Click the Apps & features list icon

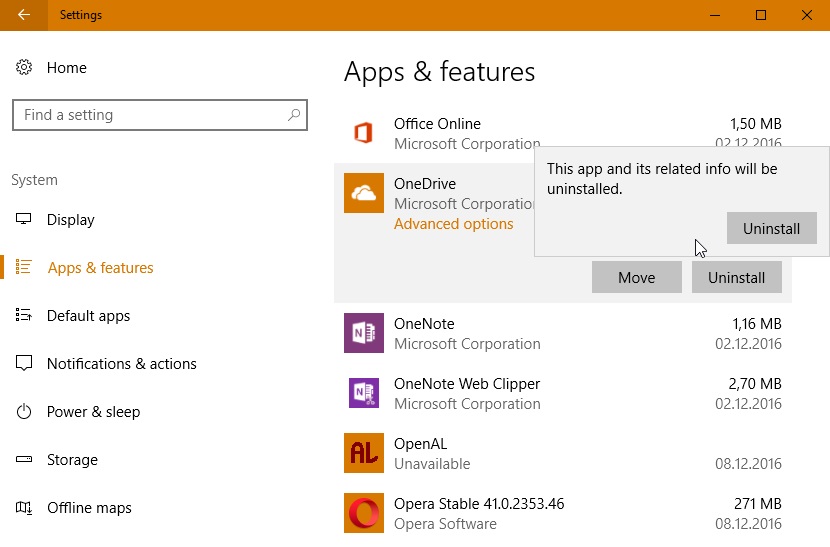click(x=24, y=267)
